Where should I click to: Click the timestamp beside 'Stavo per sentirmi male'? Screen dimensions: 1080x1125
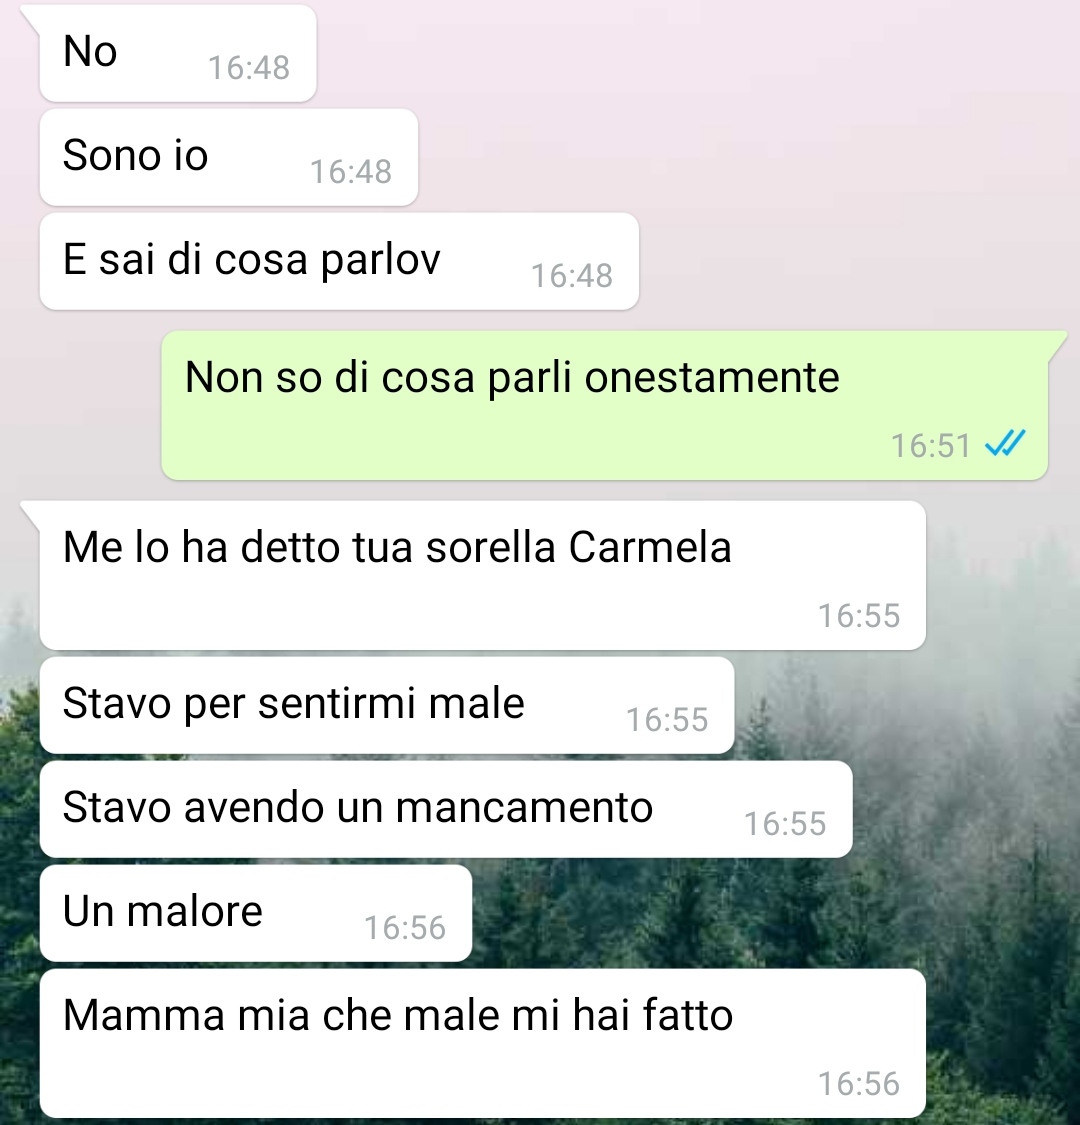coord(667,720)
